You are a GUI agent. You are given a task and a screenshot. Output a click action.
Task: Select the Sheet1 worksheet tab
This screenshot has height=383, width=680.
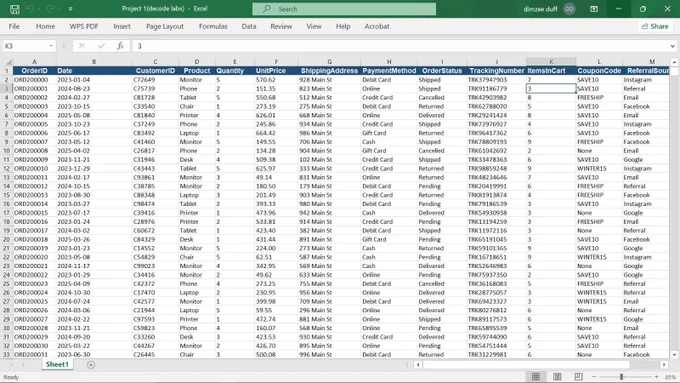click(57, 365)
